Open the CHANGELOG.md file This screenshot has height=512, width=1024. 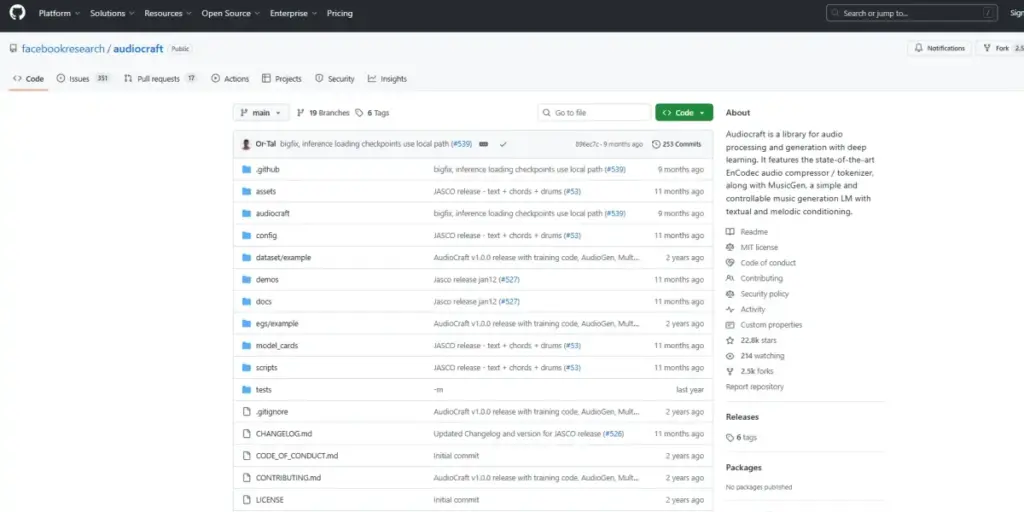click(x=284, y=434)
